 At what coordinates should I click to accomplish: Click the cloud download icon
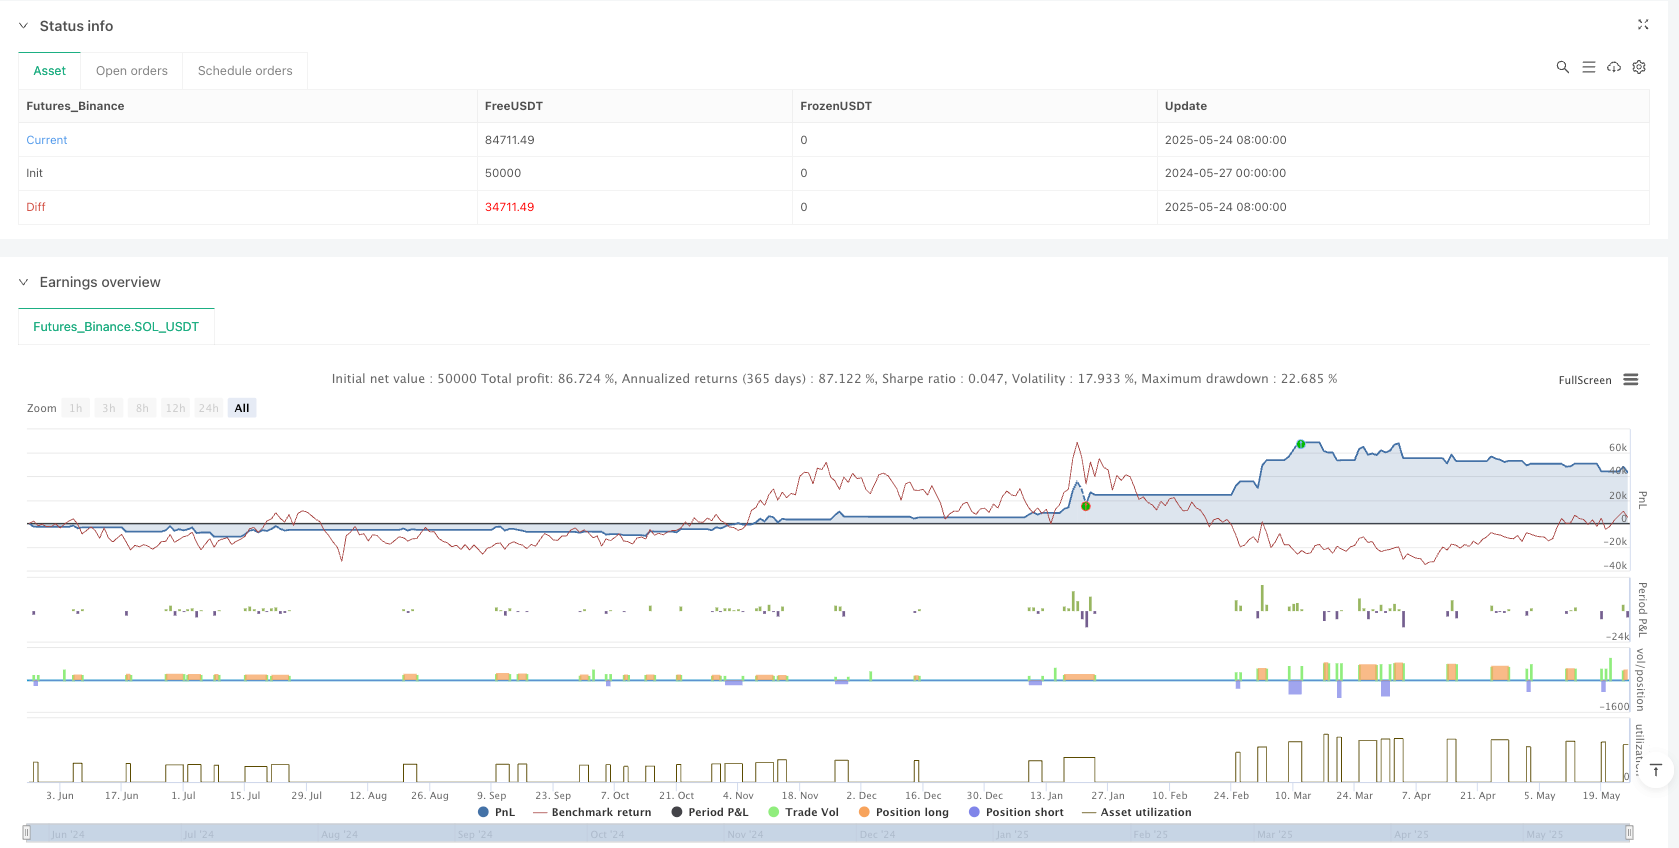(1613, 67)
